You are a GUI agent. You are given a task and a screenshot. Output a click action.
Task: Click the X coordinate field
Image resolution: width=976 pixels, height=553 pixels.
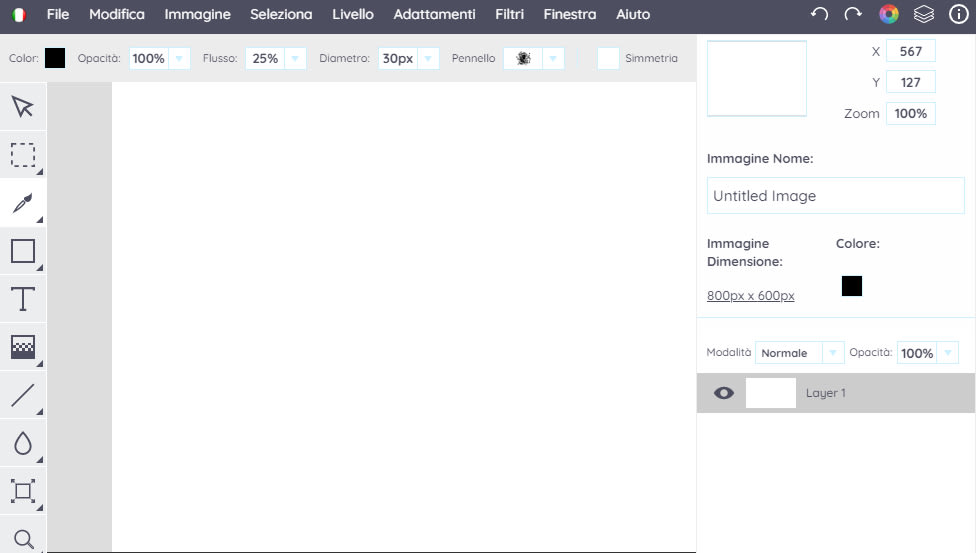(x=911, y=51)
